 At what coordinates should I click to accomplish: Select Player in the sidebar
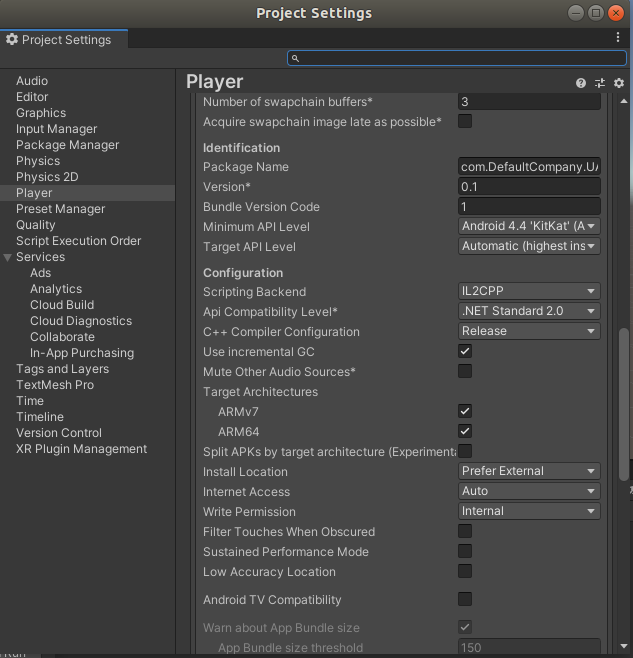pyautogui.click(x=87, y=193)
